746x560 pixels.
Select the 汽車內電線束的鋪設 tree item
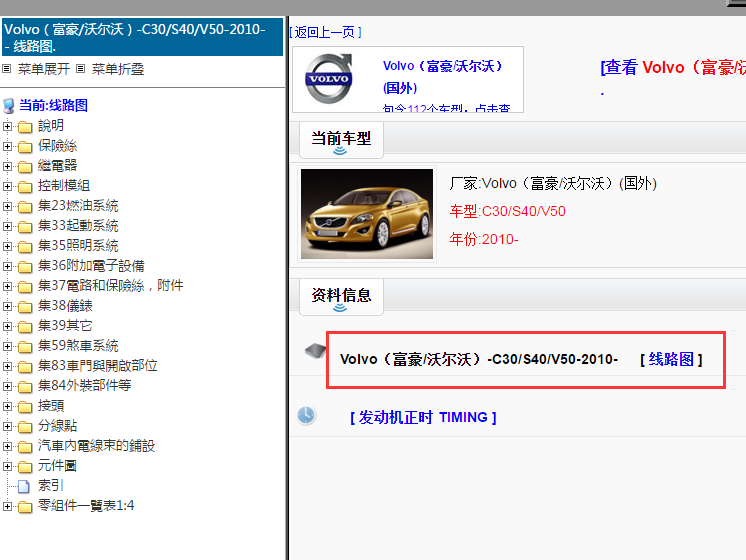click(x=96, y=445)
